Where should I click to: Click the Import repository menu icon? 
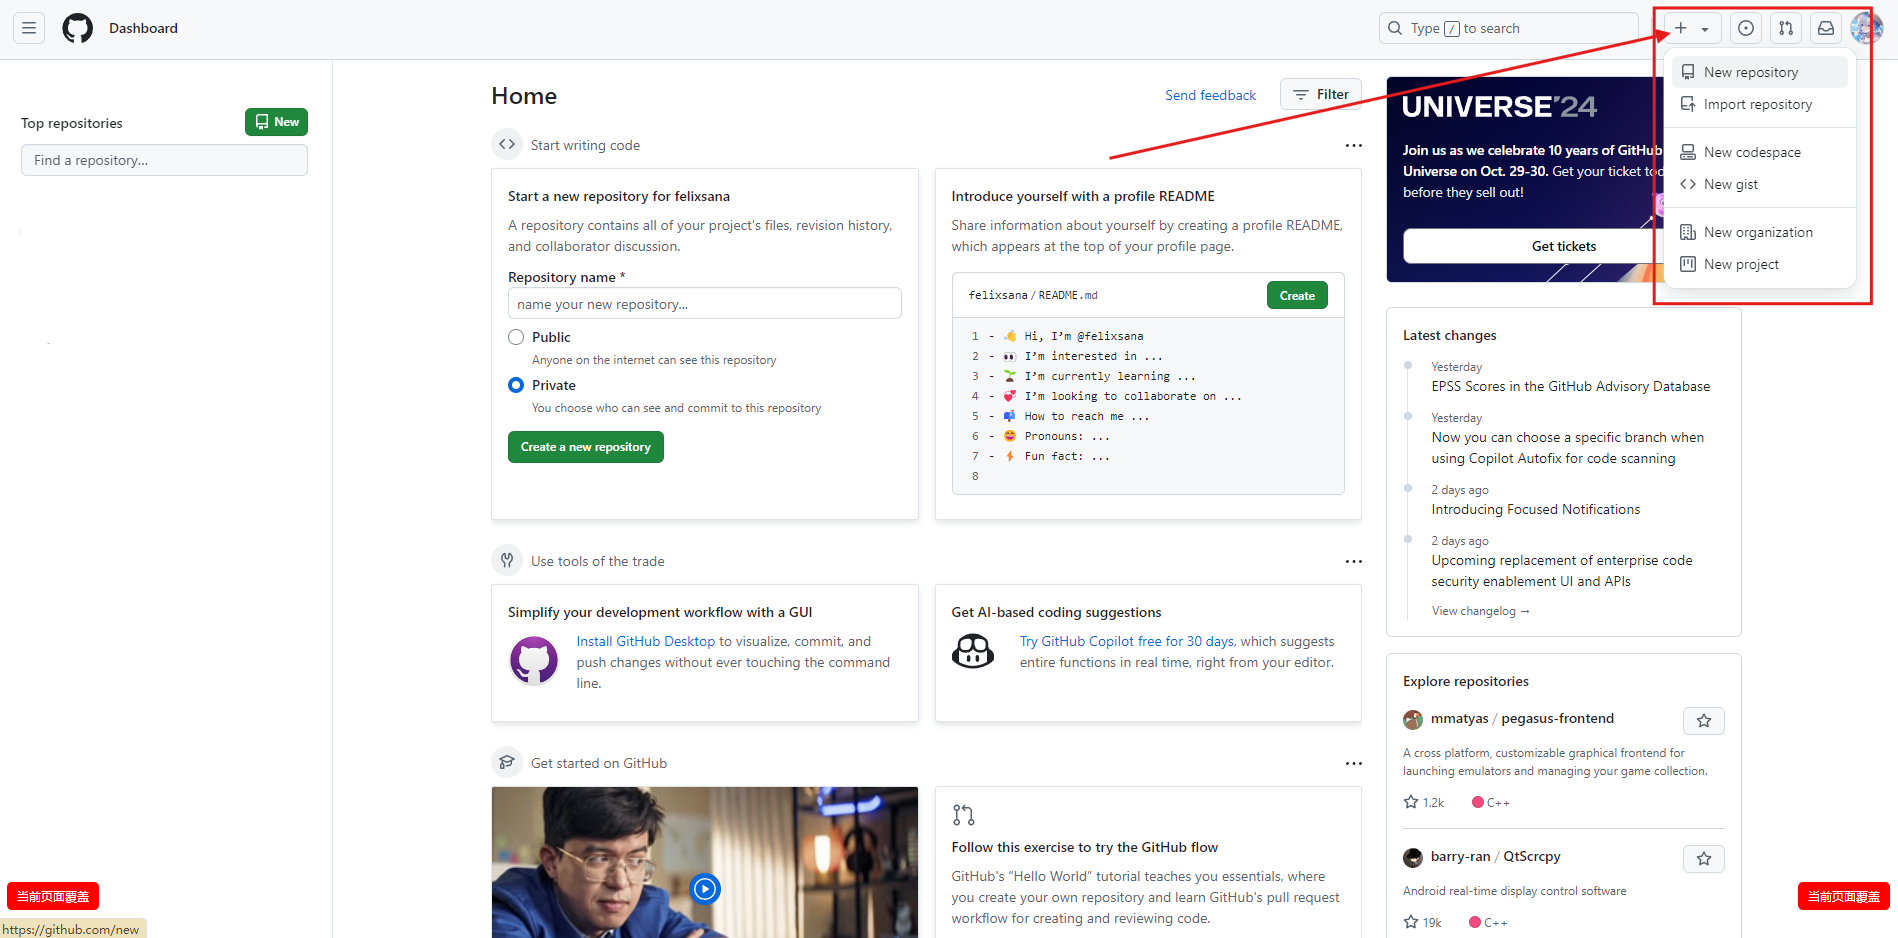[1688, 104]
